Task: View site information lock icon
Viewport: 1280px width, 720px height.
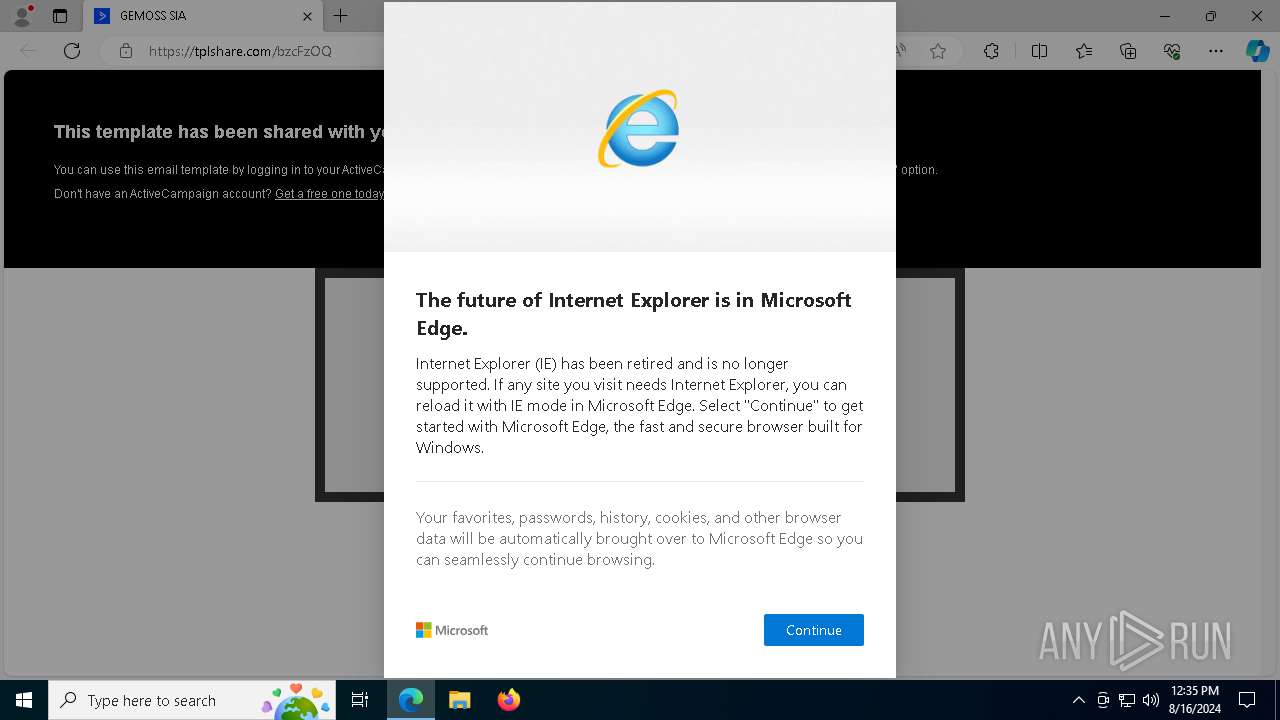Action: 125,51
